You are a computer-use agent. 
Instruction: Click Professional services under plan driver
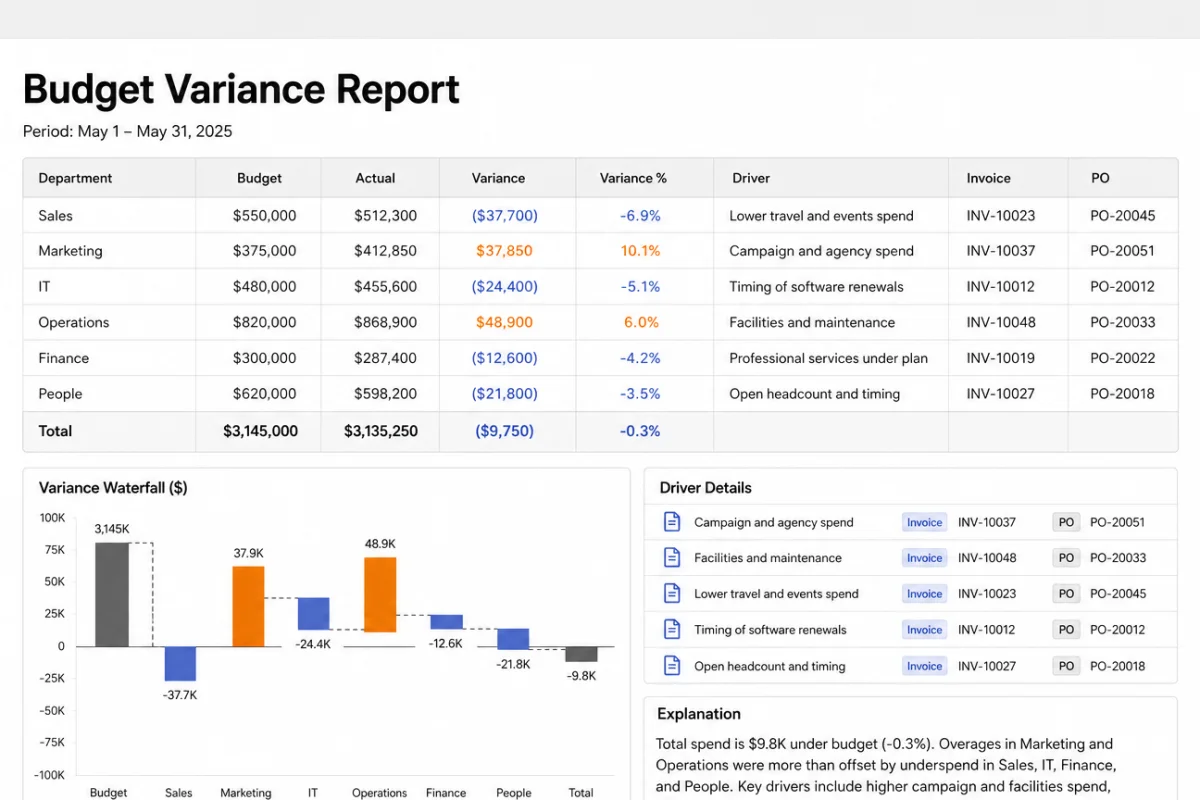828,358
